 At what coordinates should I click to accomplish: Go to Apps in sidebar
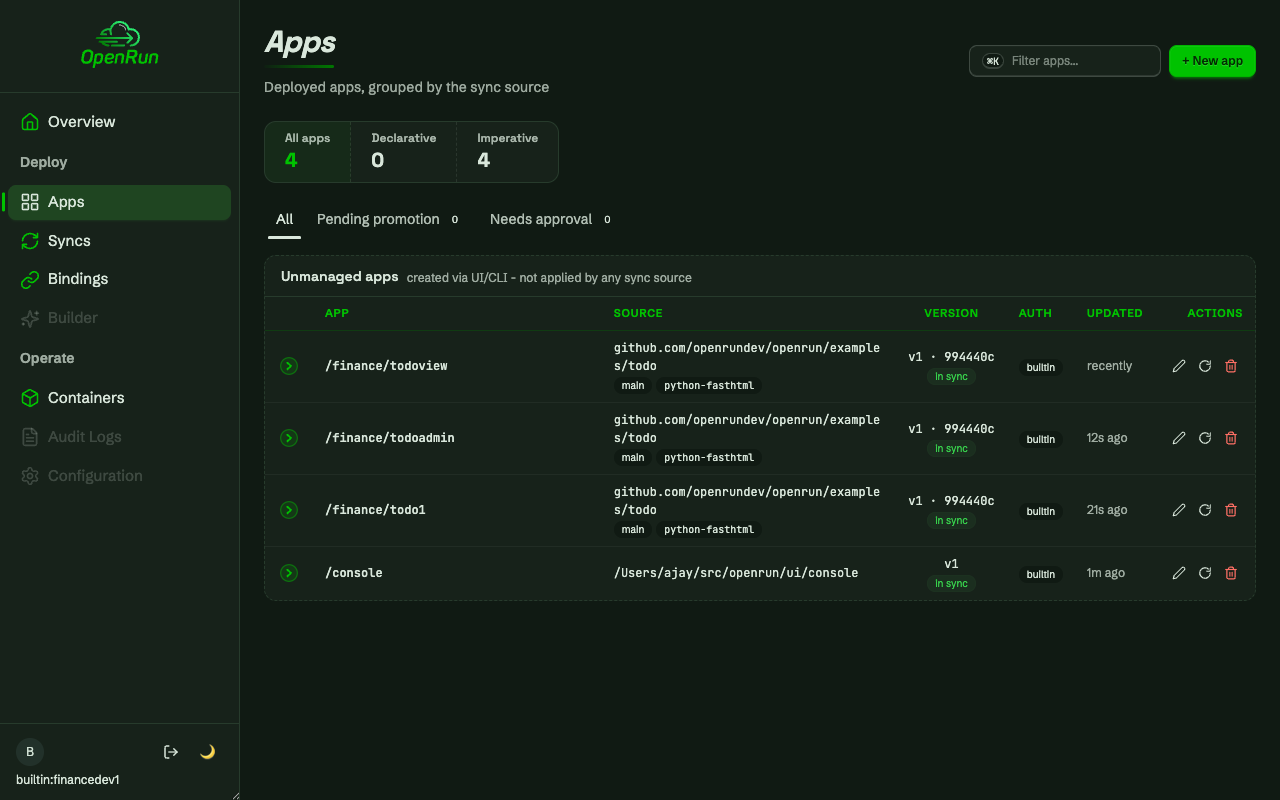[120, 202]
